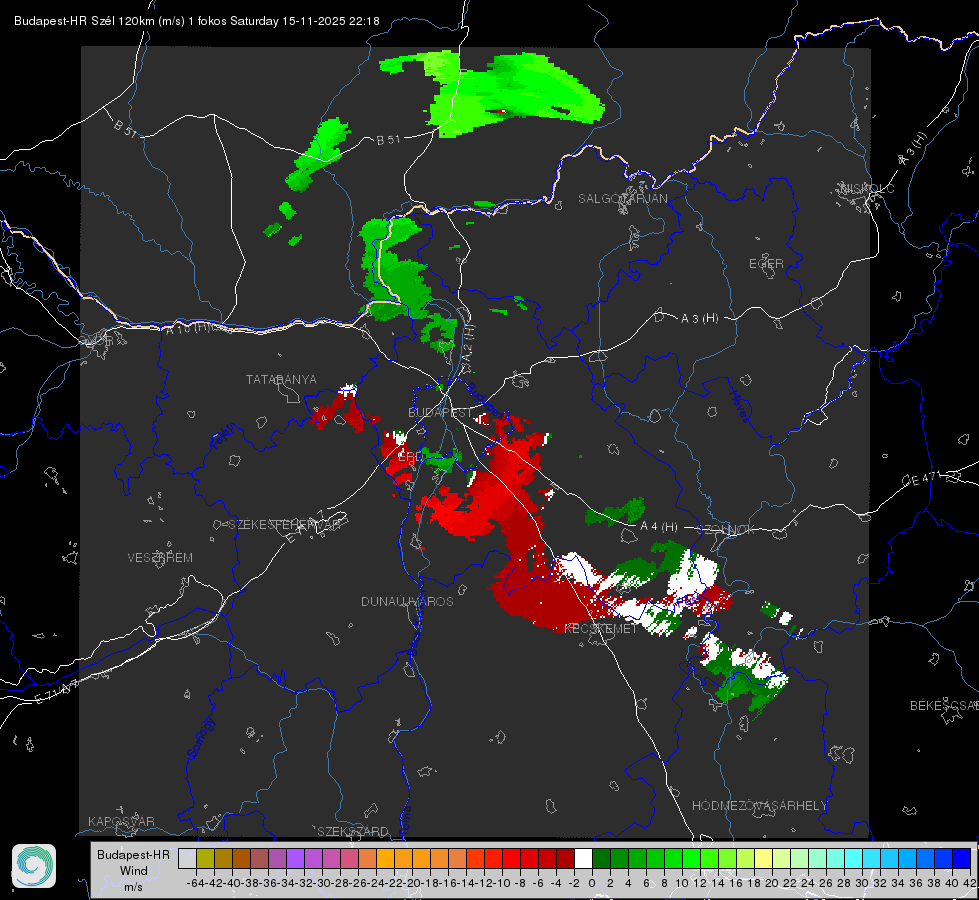Image resolution: width=979 pixels, height=900 pixels.
Task: Click the MISKOLC city label
Action: pyautogui.click(x=867, y=188)
